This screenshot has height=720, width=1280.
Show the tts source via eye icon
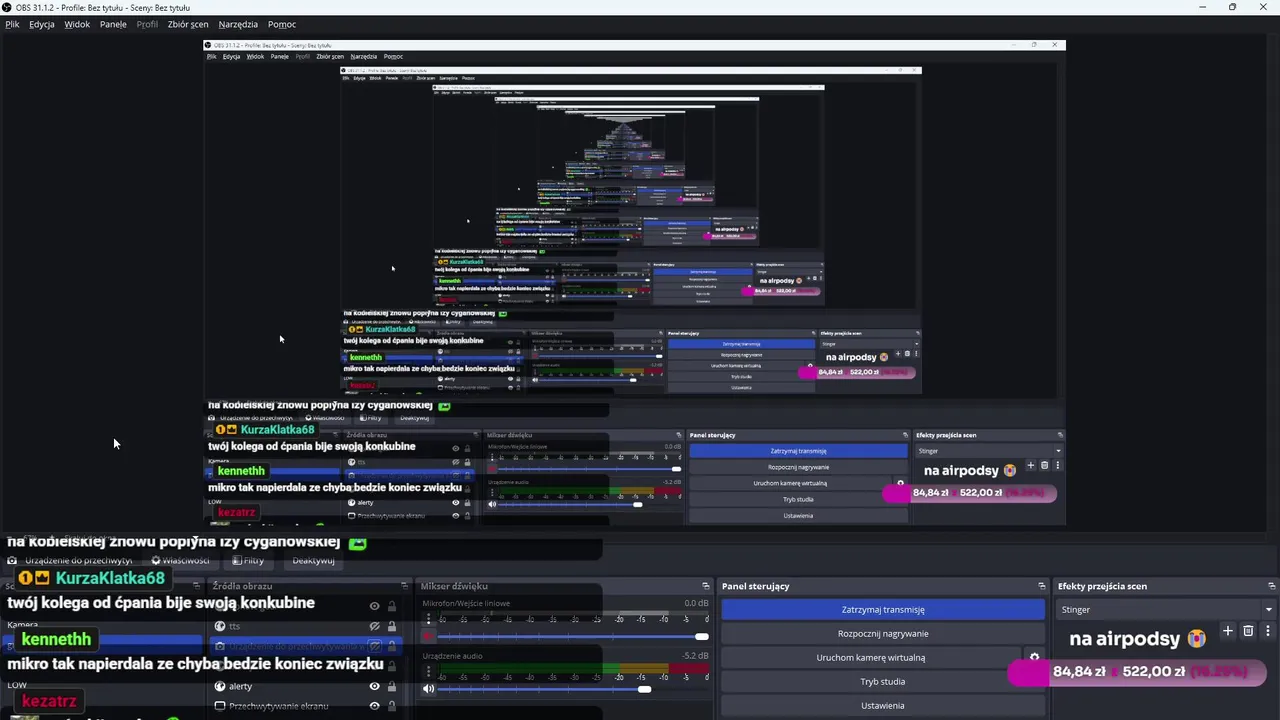point(375,626)
